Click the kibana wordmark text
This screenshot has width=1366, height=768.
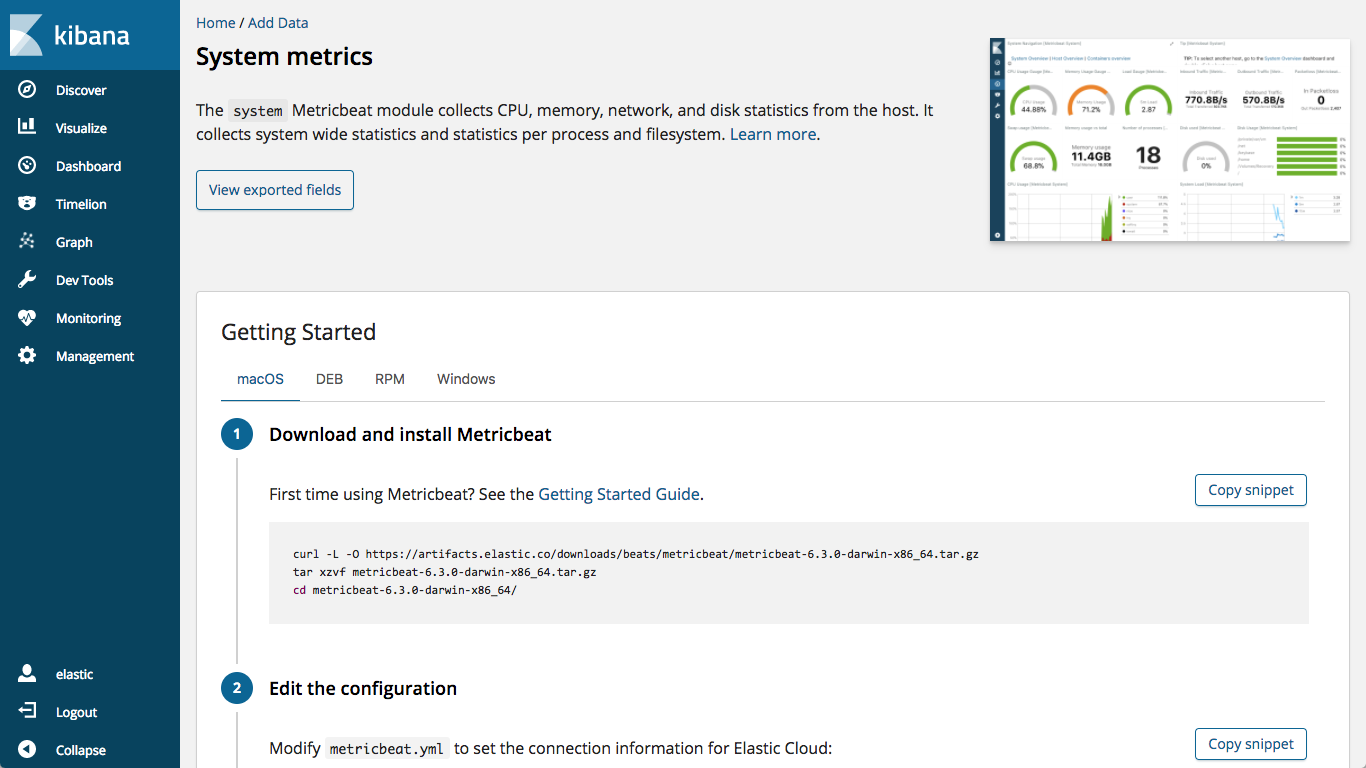[x=92, y=35]
